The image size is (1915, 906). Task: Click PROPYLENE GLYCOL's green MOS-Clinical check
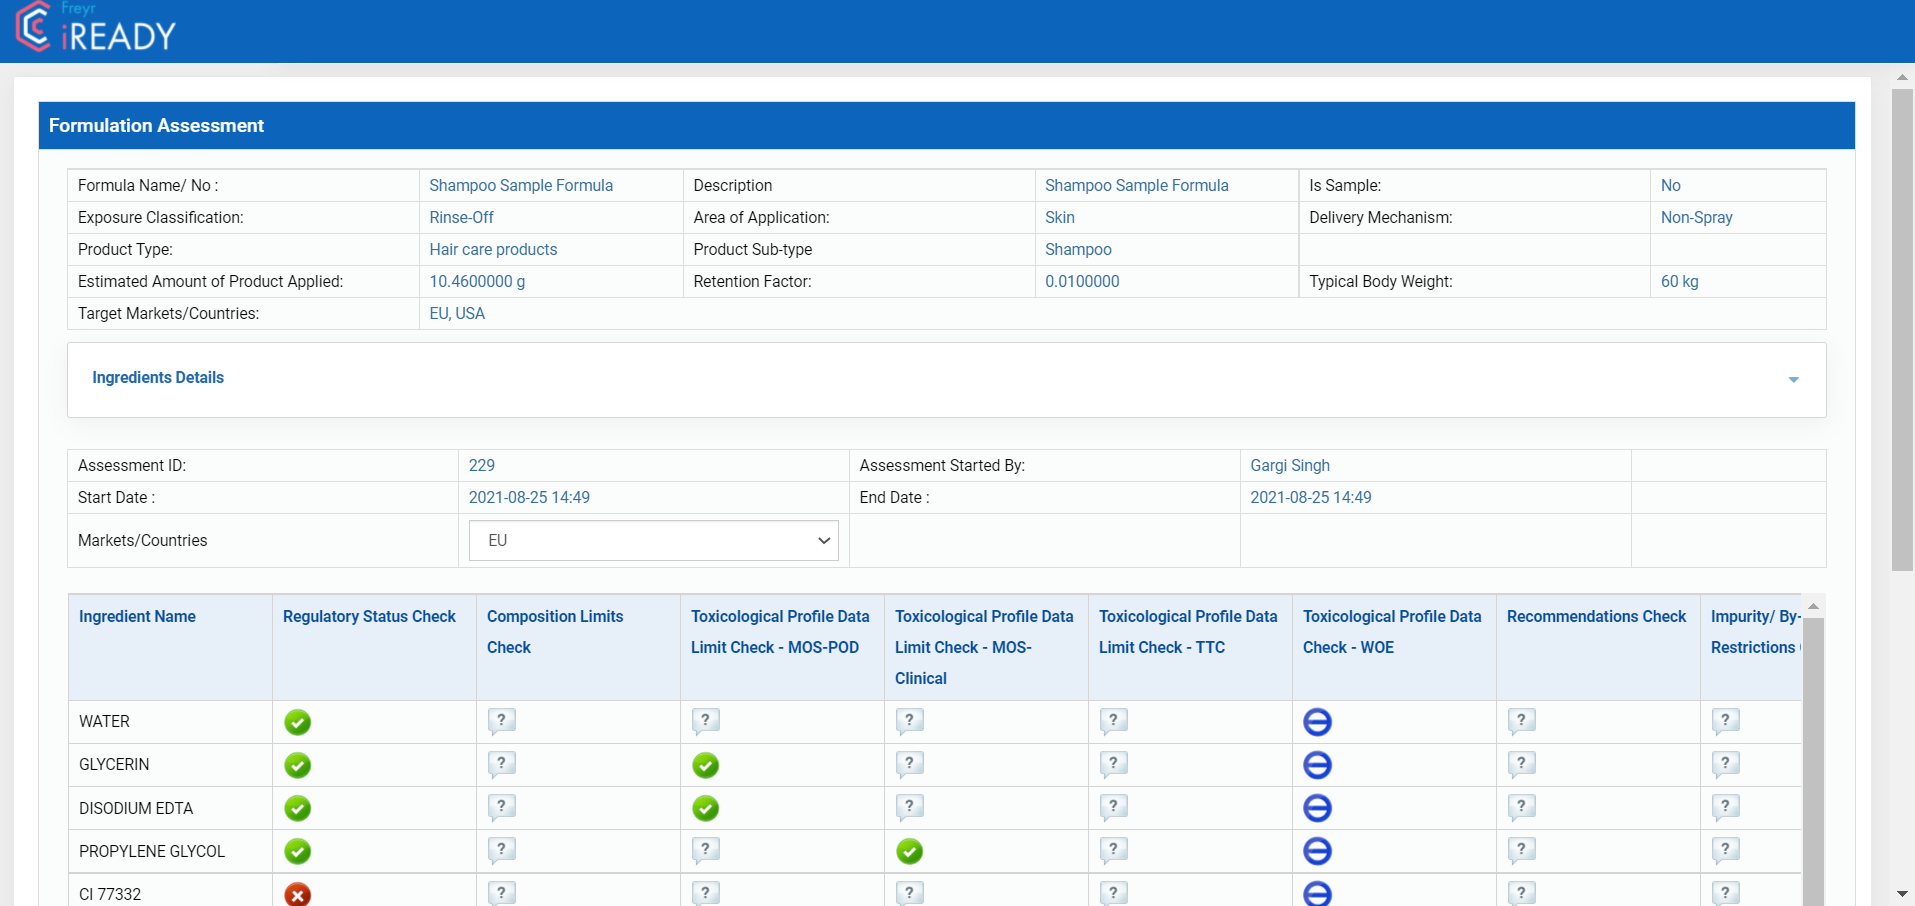(x=909, y=851)
